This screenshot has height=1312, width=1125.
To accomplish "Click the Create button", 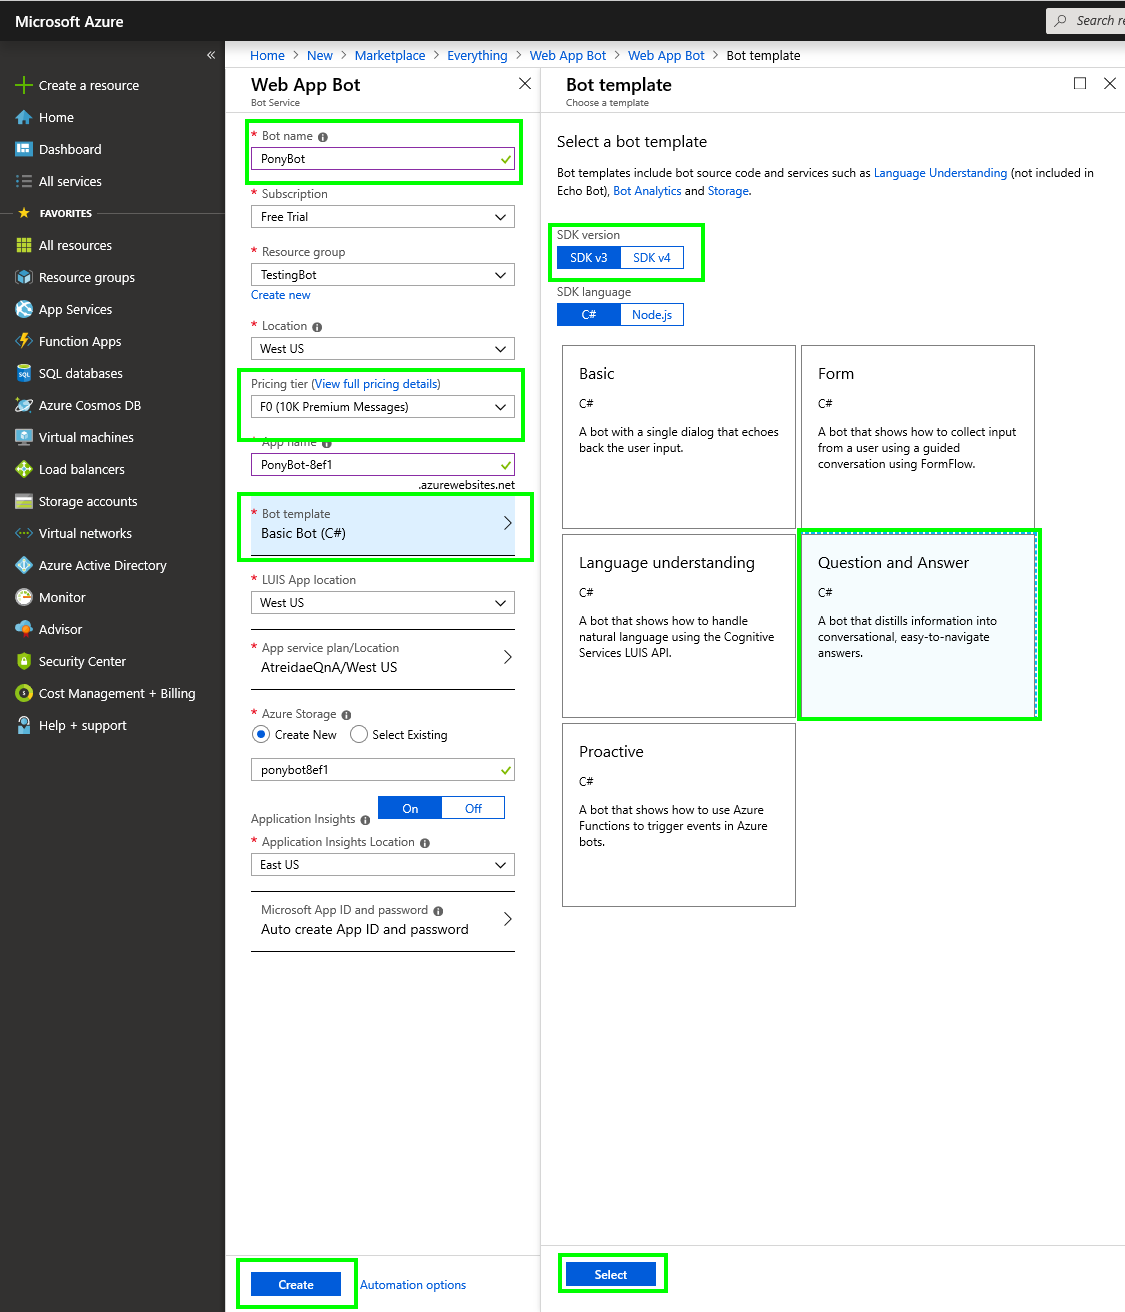I will point(296,1285).
